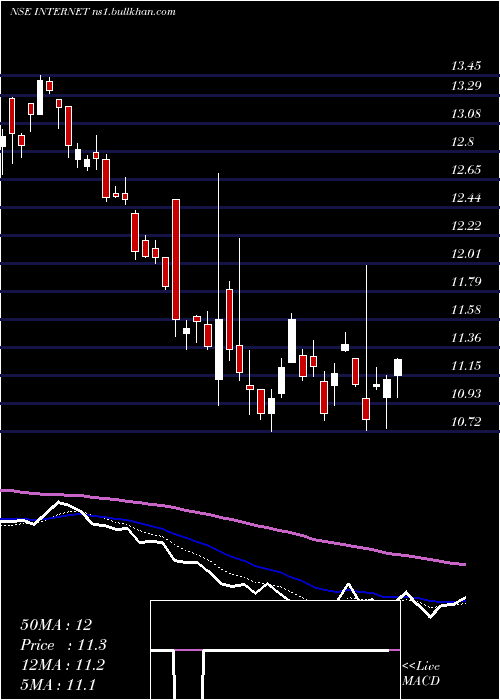Click the last white candlestick on the right
The height and width of the screenshot is (700, 500).
tap(398, 367)
